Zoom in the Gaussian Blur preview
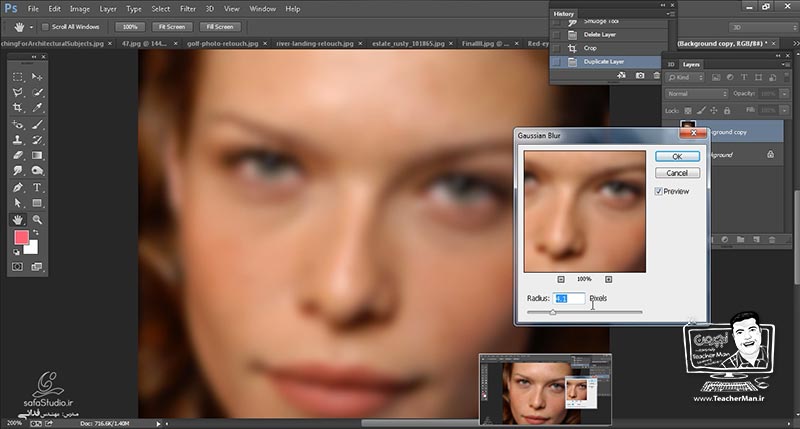Image resolution: width=800 pixels, height=429 pixels. pyautogui.click(x=608, y=279)
